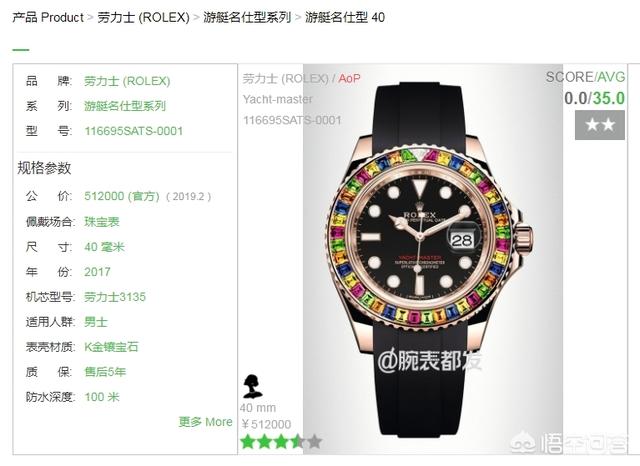Go to 劳力士 (ROLEX) breadcrumb

tap(143, 18)
